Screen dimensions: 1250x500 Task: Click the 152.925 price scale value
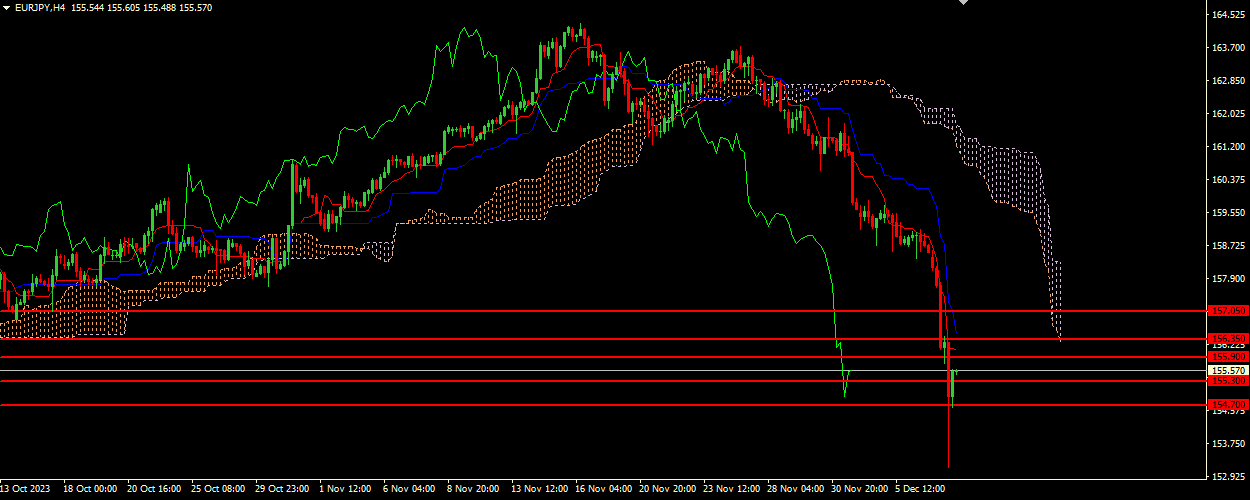click(x=1226, y=476)
